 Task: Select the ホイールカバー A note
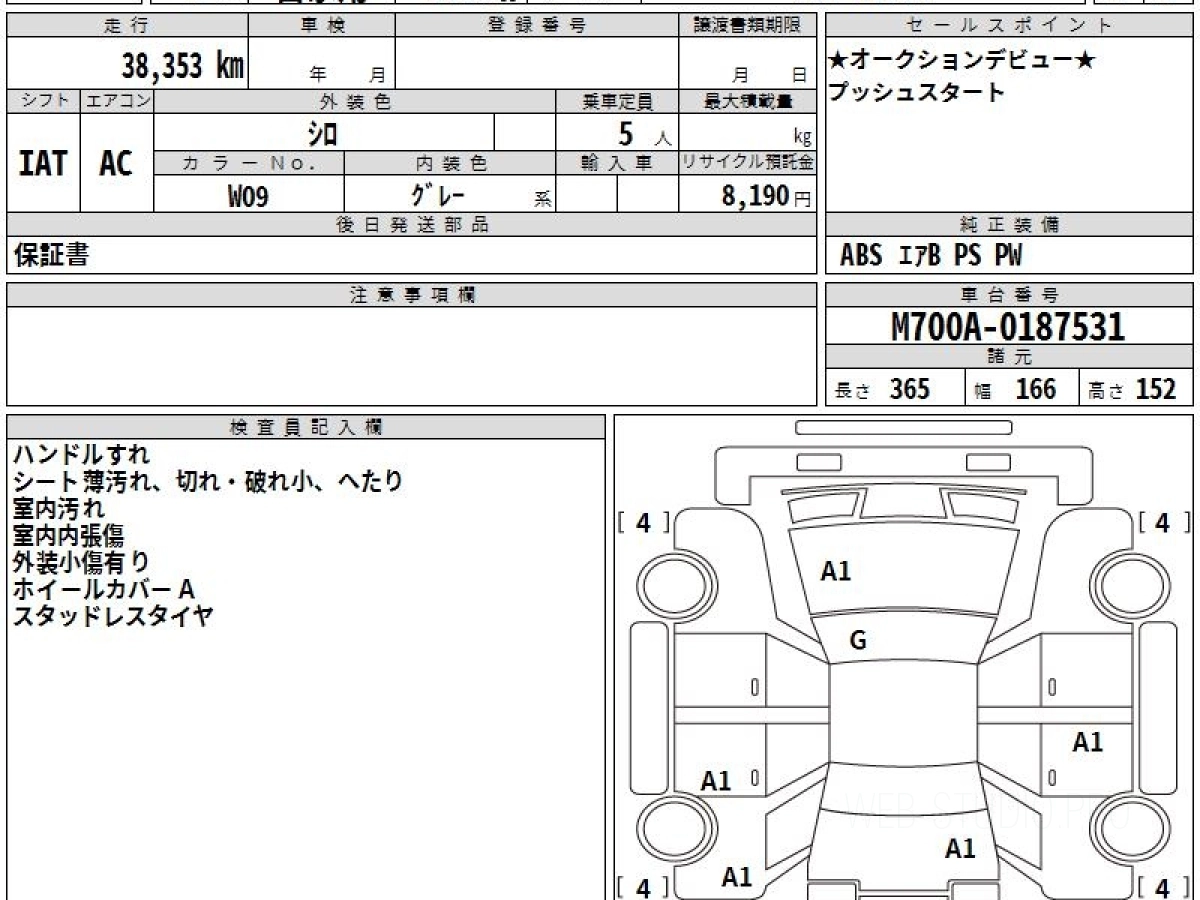click(103, 589)
